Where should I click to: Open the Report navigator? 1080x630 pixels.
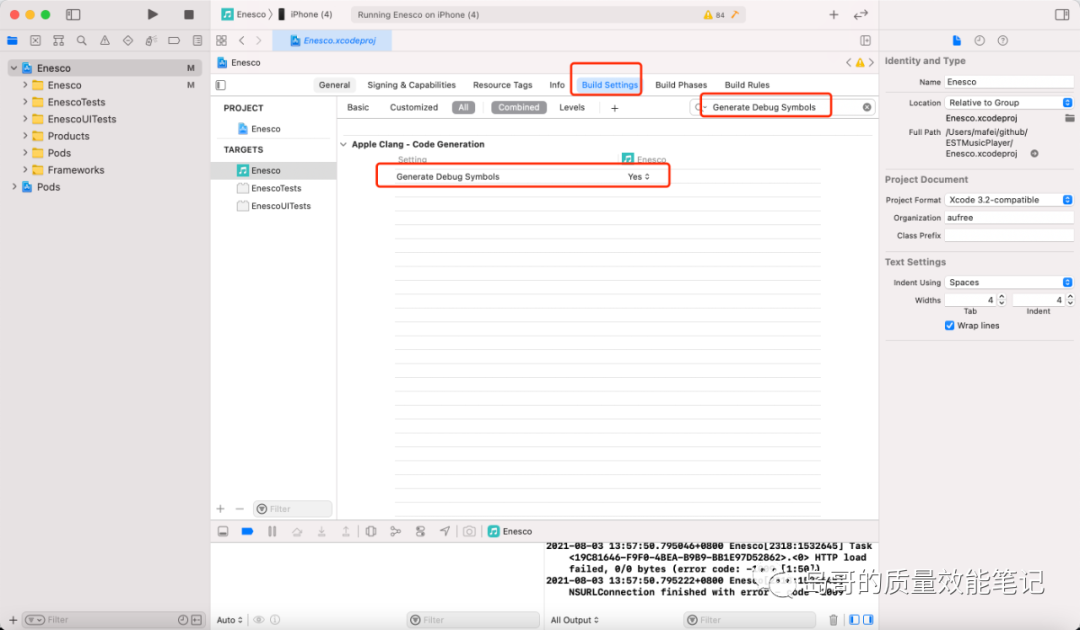[197, 41]
